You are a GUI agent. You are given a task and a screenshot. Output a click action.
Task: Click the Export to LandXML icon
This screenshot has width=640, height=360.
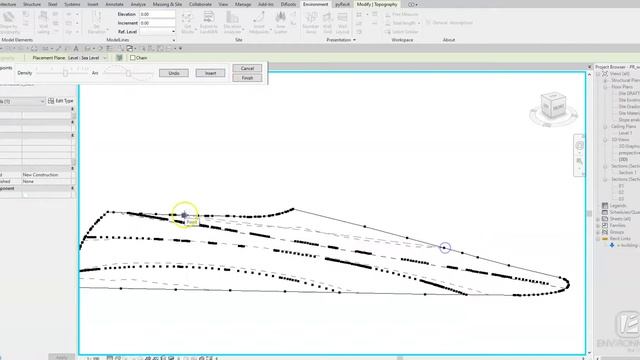pos(209,22)
